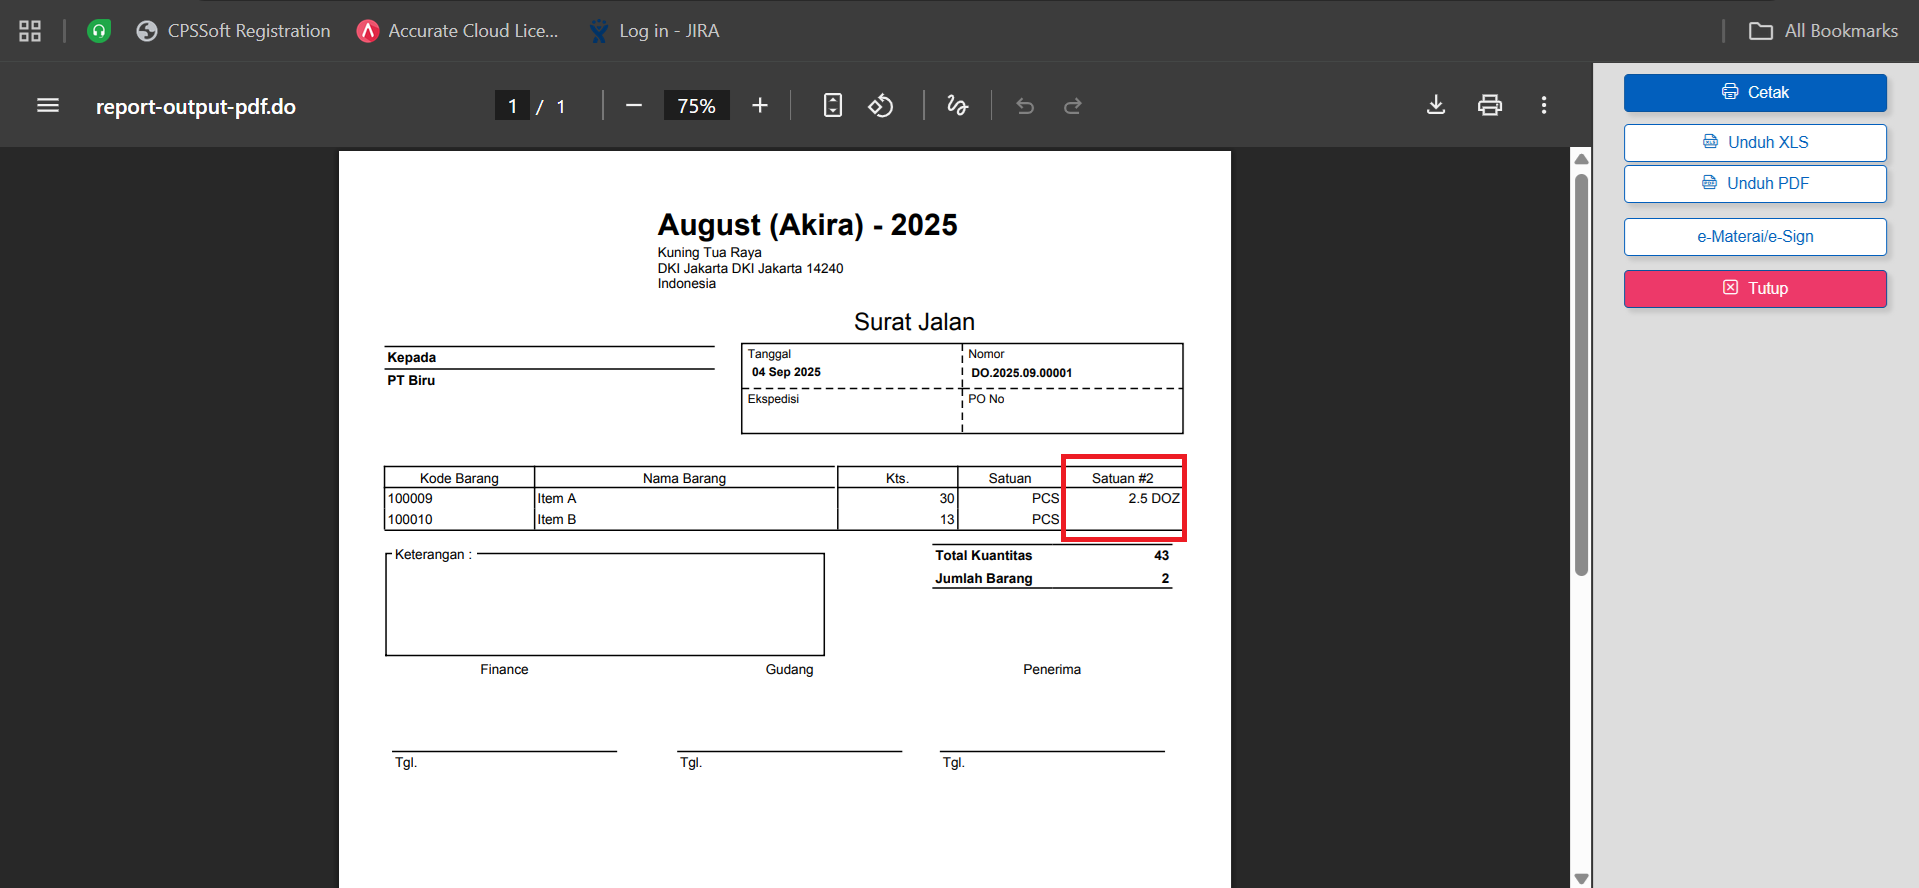Click the 75% zoom level field

click(x=696, y=106)
